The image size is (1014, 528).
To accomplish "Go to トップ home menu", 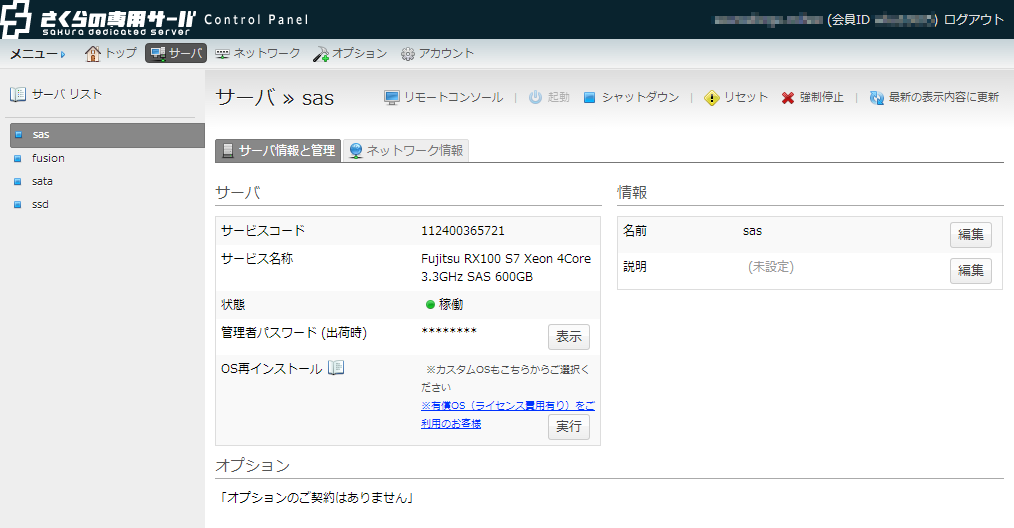I will pos(111,53).
